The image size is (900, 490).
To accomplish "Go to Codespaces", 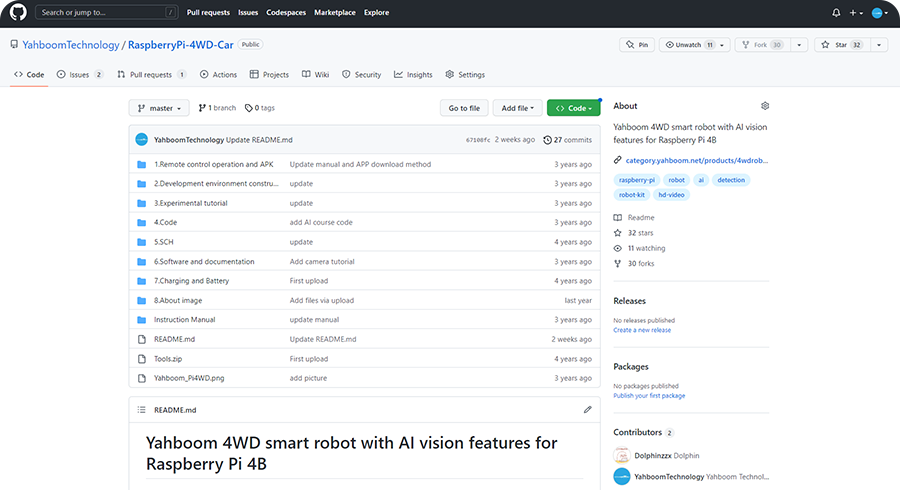I will click(x=286, y=13).
